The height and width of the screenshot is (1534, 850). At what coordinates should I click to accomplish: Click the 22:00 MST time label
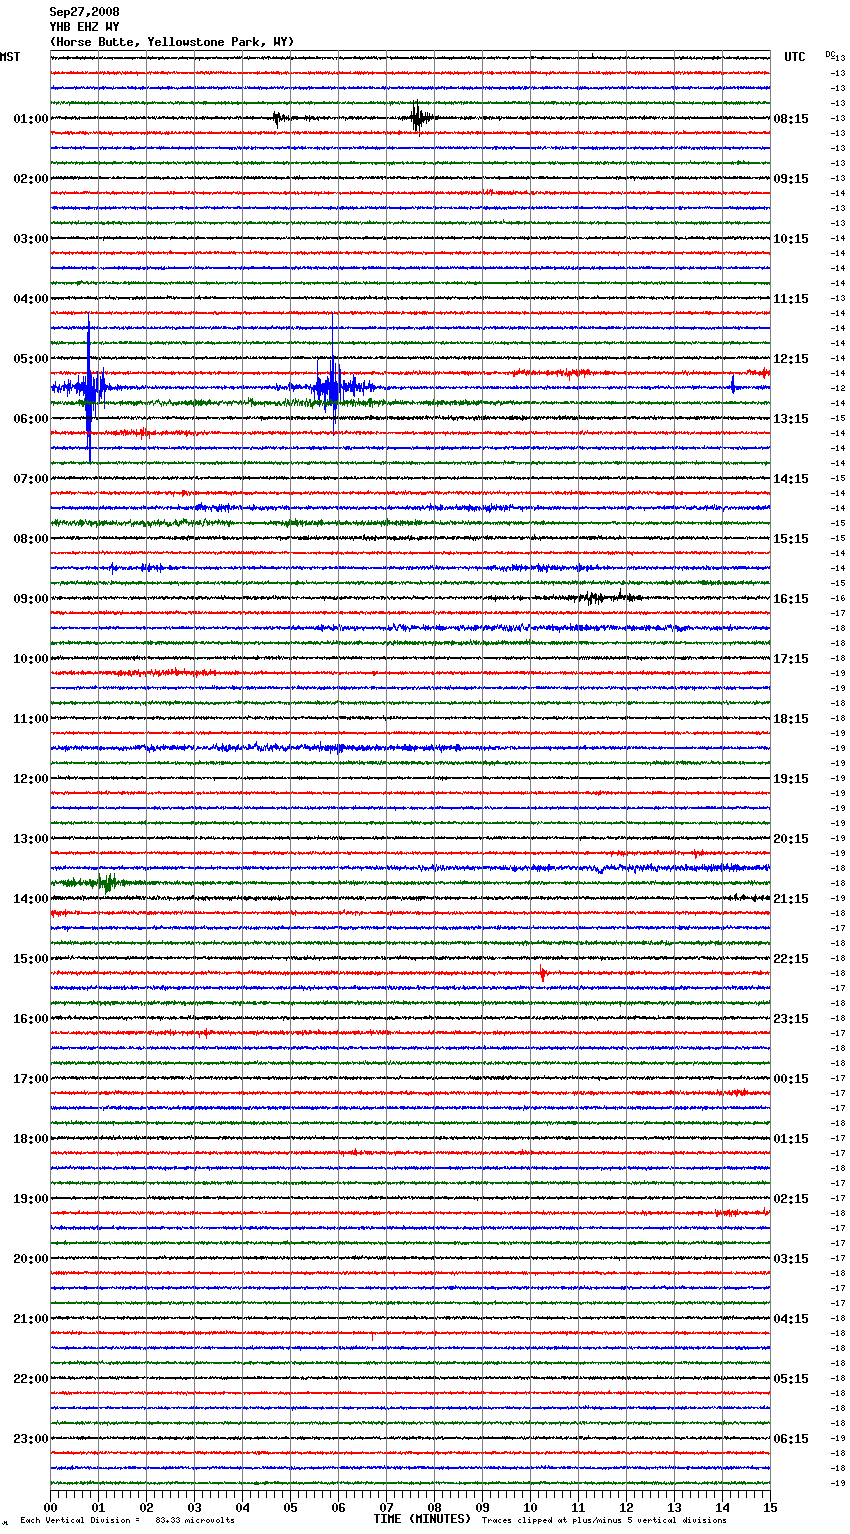coord(31,1379)
